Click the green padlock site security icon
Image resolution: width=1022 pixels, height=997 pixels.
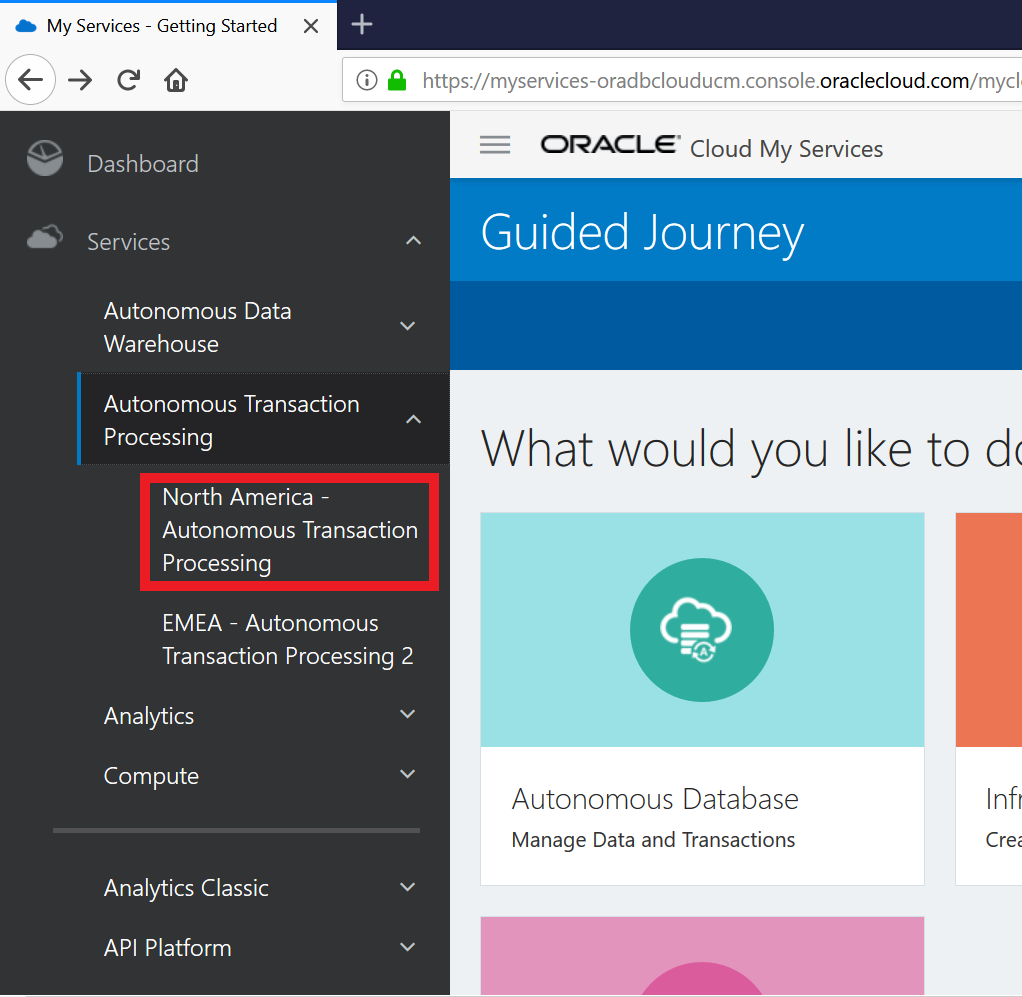tap(397, 80)
